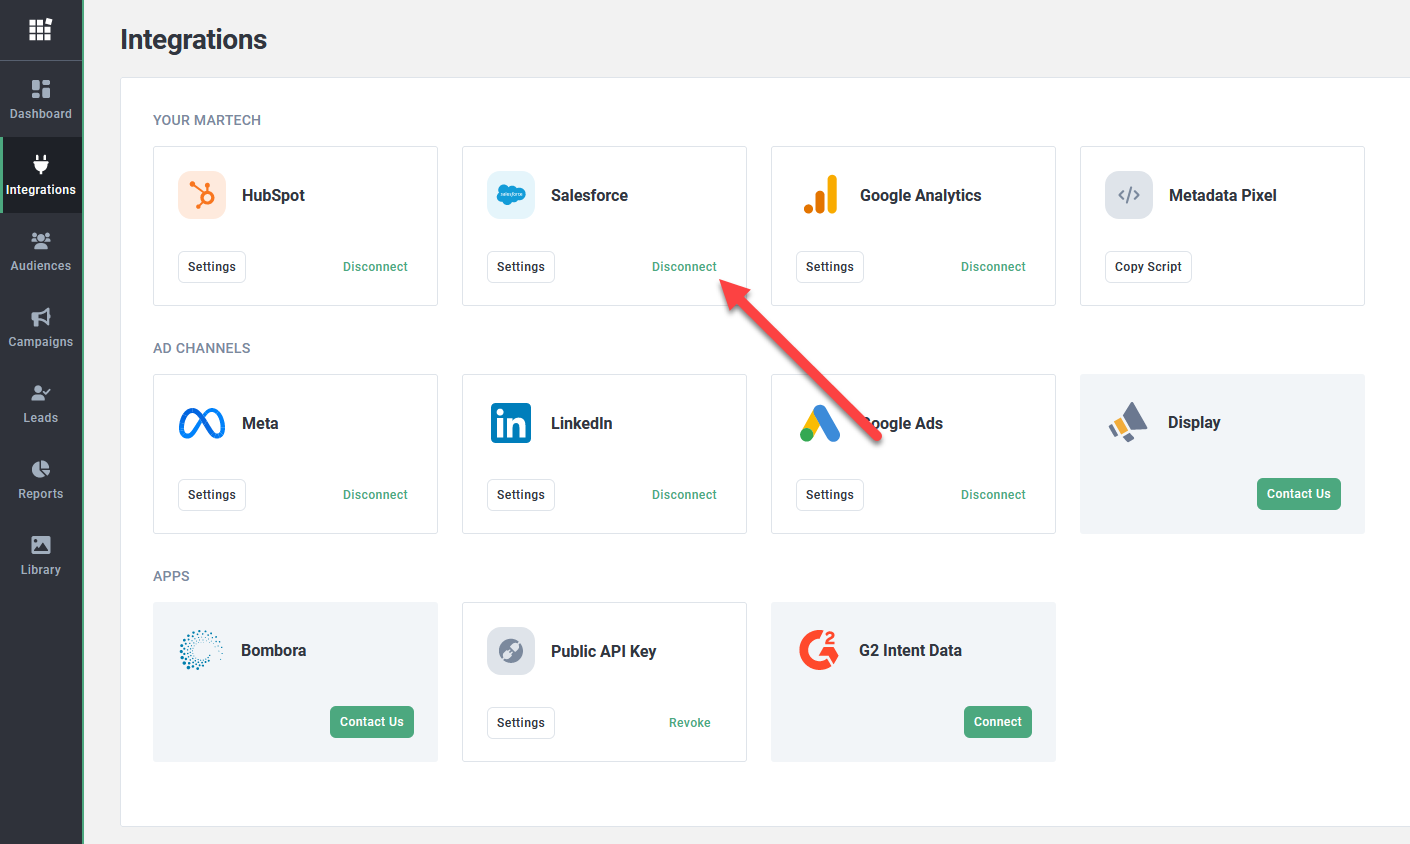1410x844 pixels.
Task: Open the Dashboard sidebar item
Action: 41,99
